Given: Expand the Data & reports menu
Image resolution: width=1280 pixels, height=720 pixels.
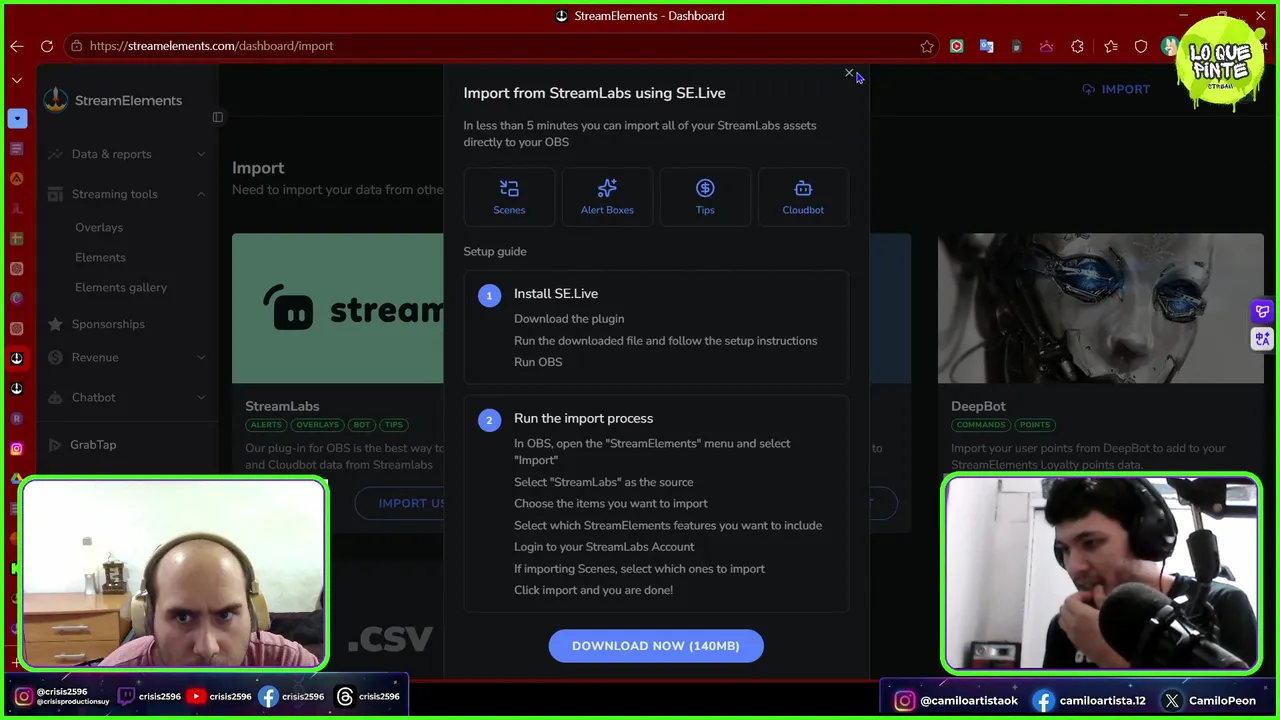Looking at the screenshot, I should [128, 154].
